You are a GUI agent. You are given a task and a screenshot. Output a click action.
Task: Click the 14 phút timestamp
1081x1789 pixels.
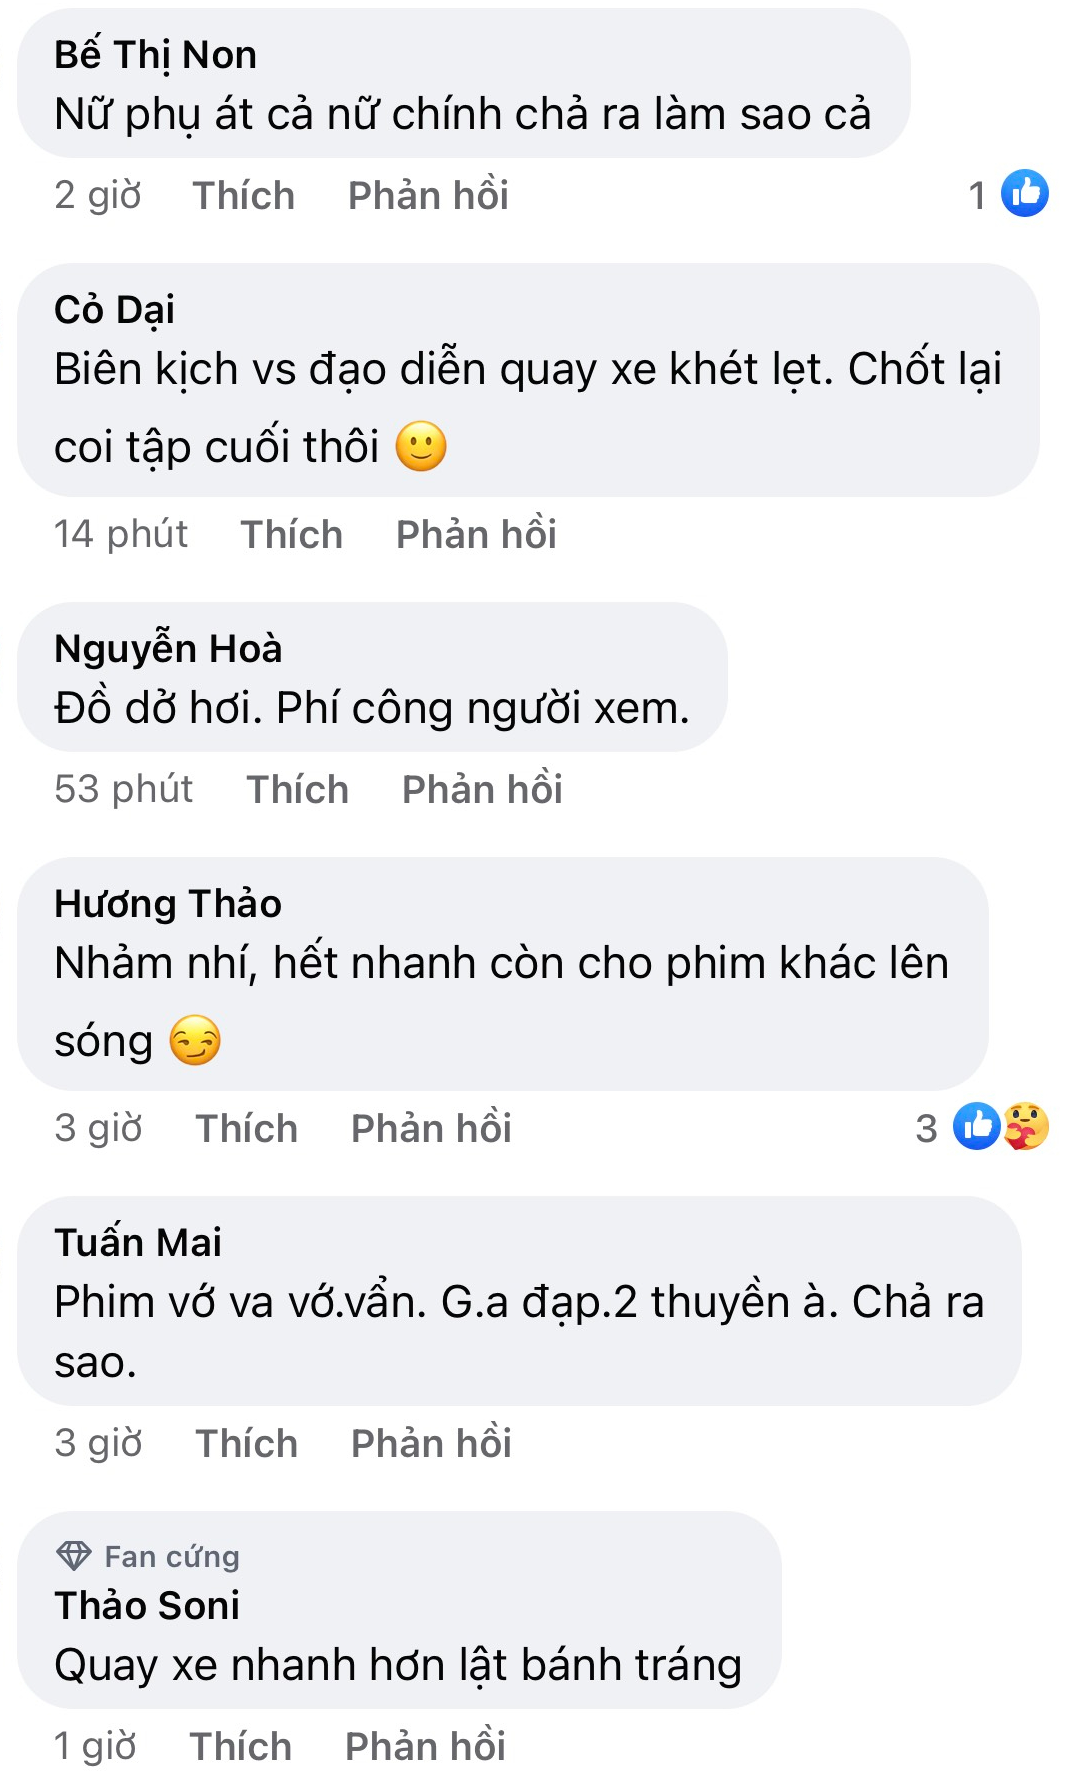121,534
